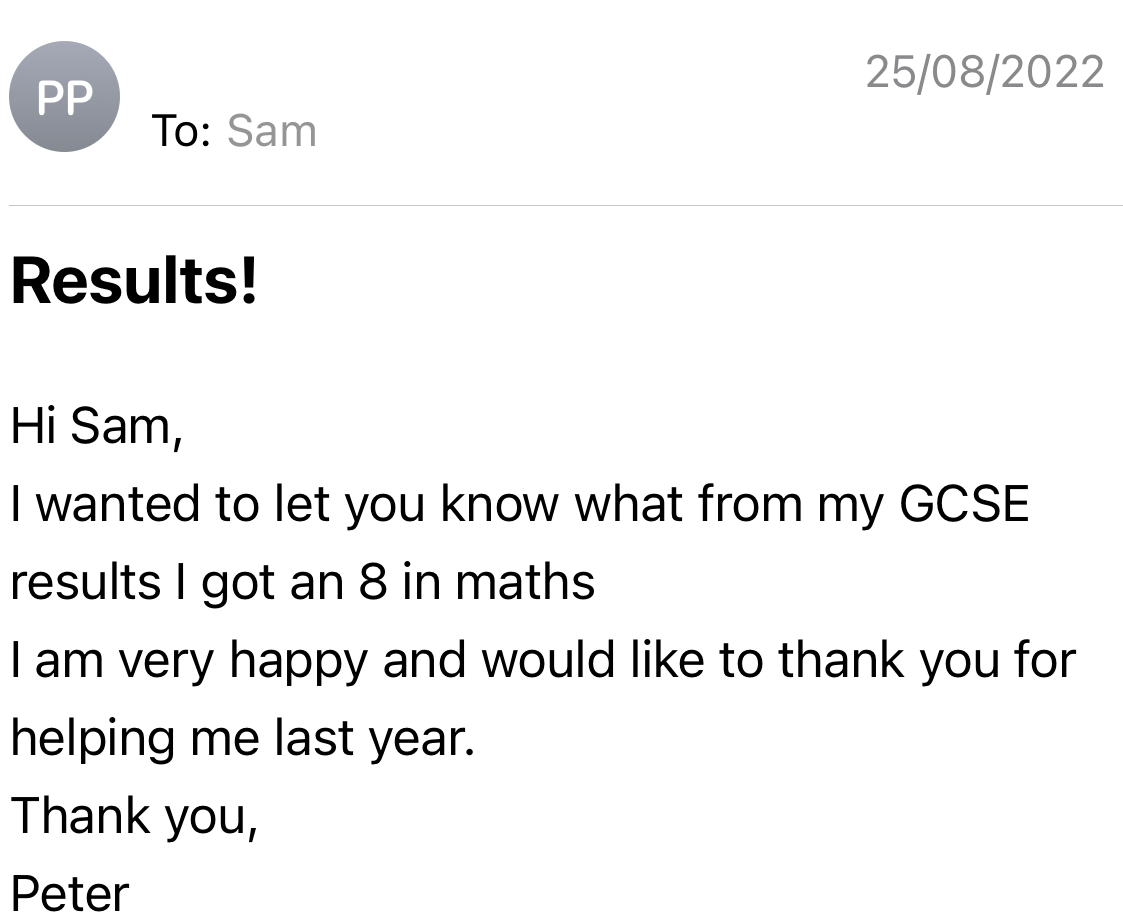The image size is (1123, 923).
Task: Click the number 8 in the message
Action: click(x=372, y=582)
